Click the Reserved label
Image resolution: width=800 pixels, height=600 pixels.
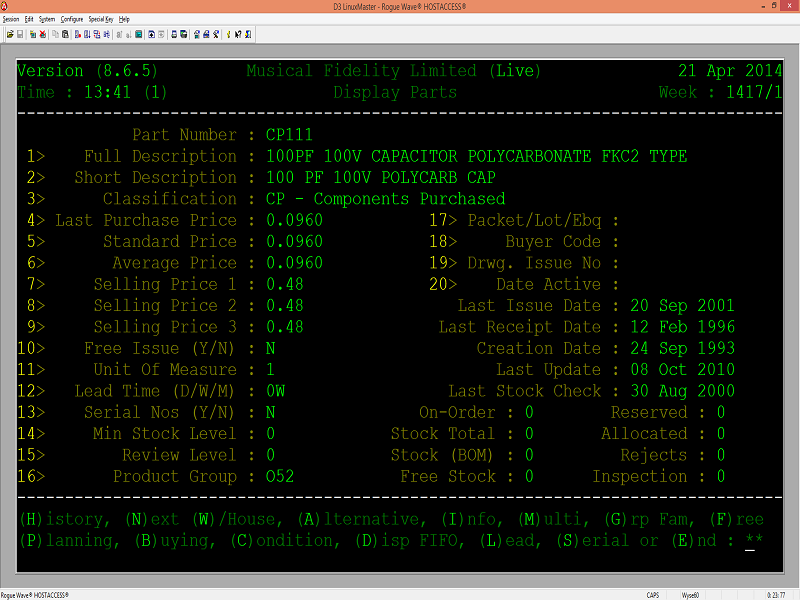(649, 412)
